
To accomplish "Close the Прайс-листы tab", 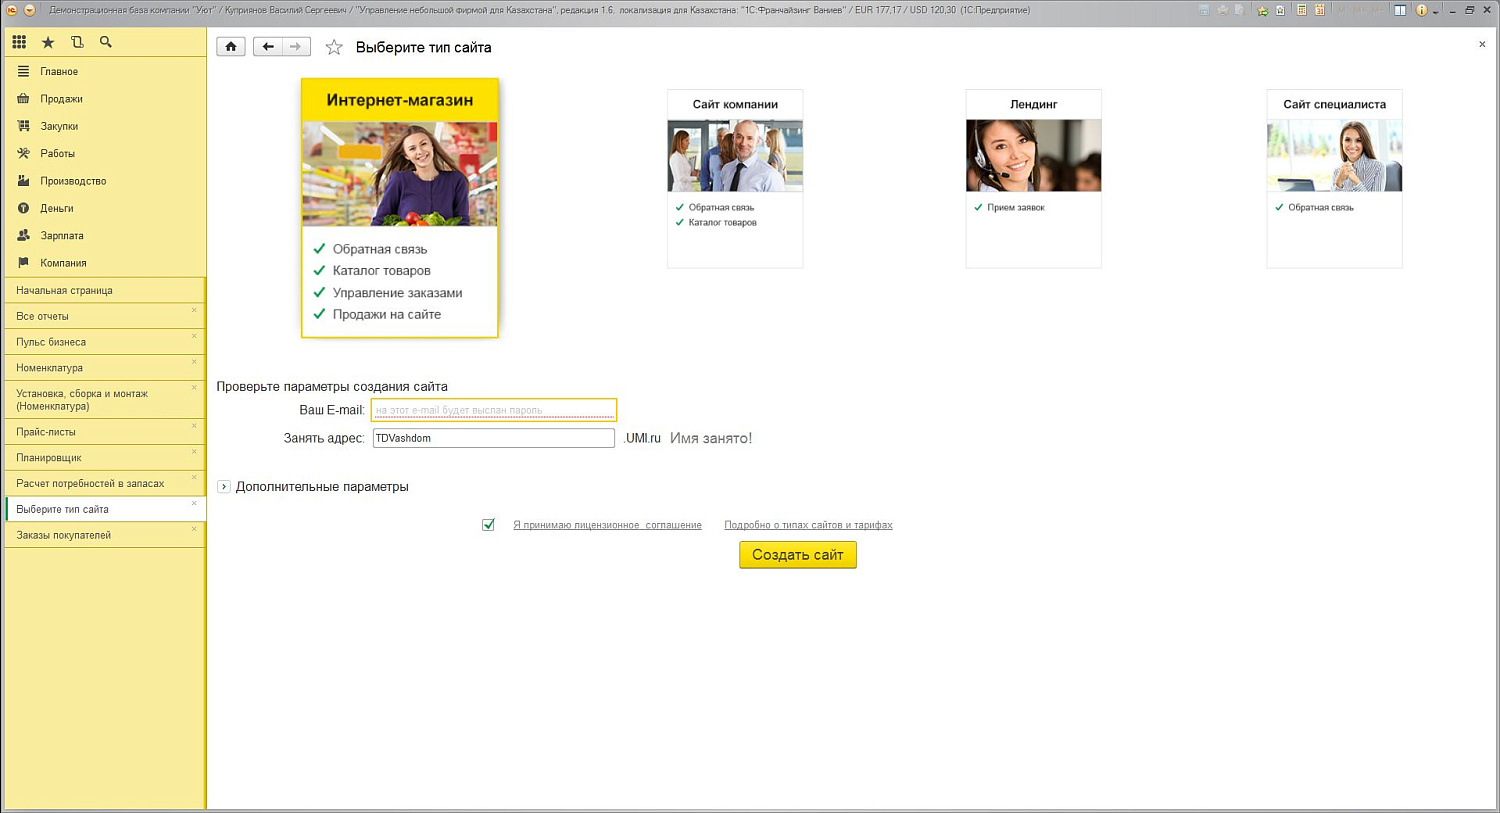I will tap(194, 426).
